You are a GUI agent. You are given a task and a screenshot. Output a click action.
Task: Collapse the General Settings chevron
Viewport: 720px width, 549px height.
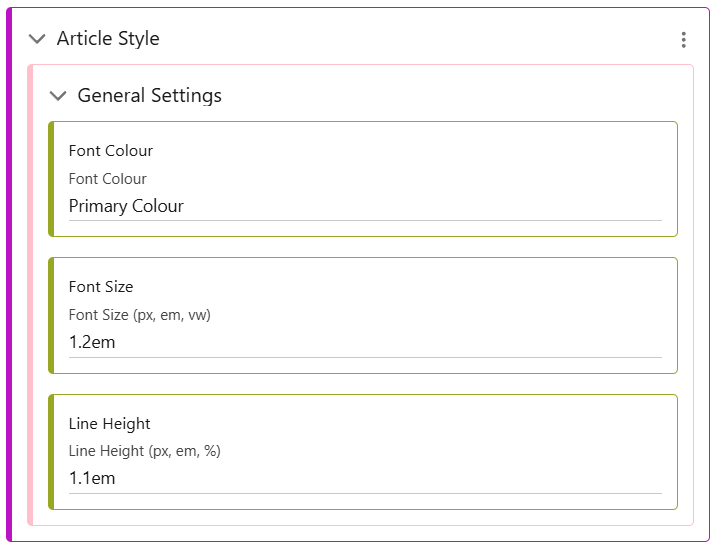click(x=58, y=96)
